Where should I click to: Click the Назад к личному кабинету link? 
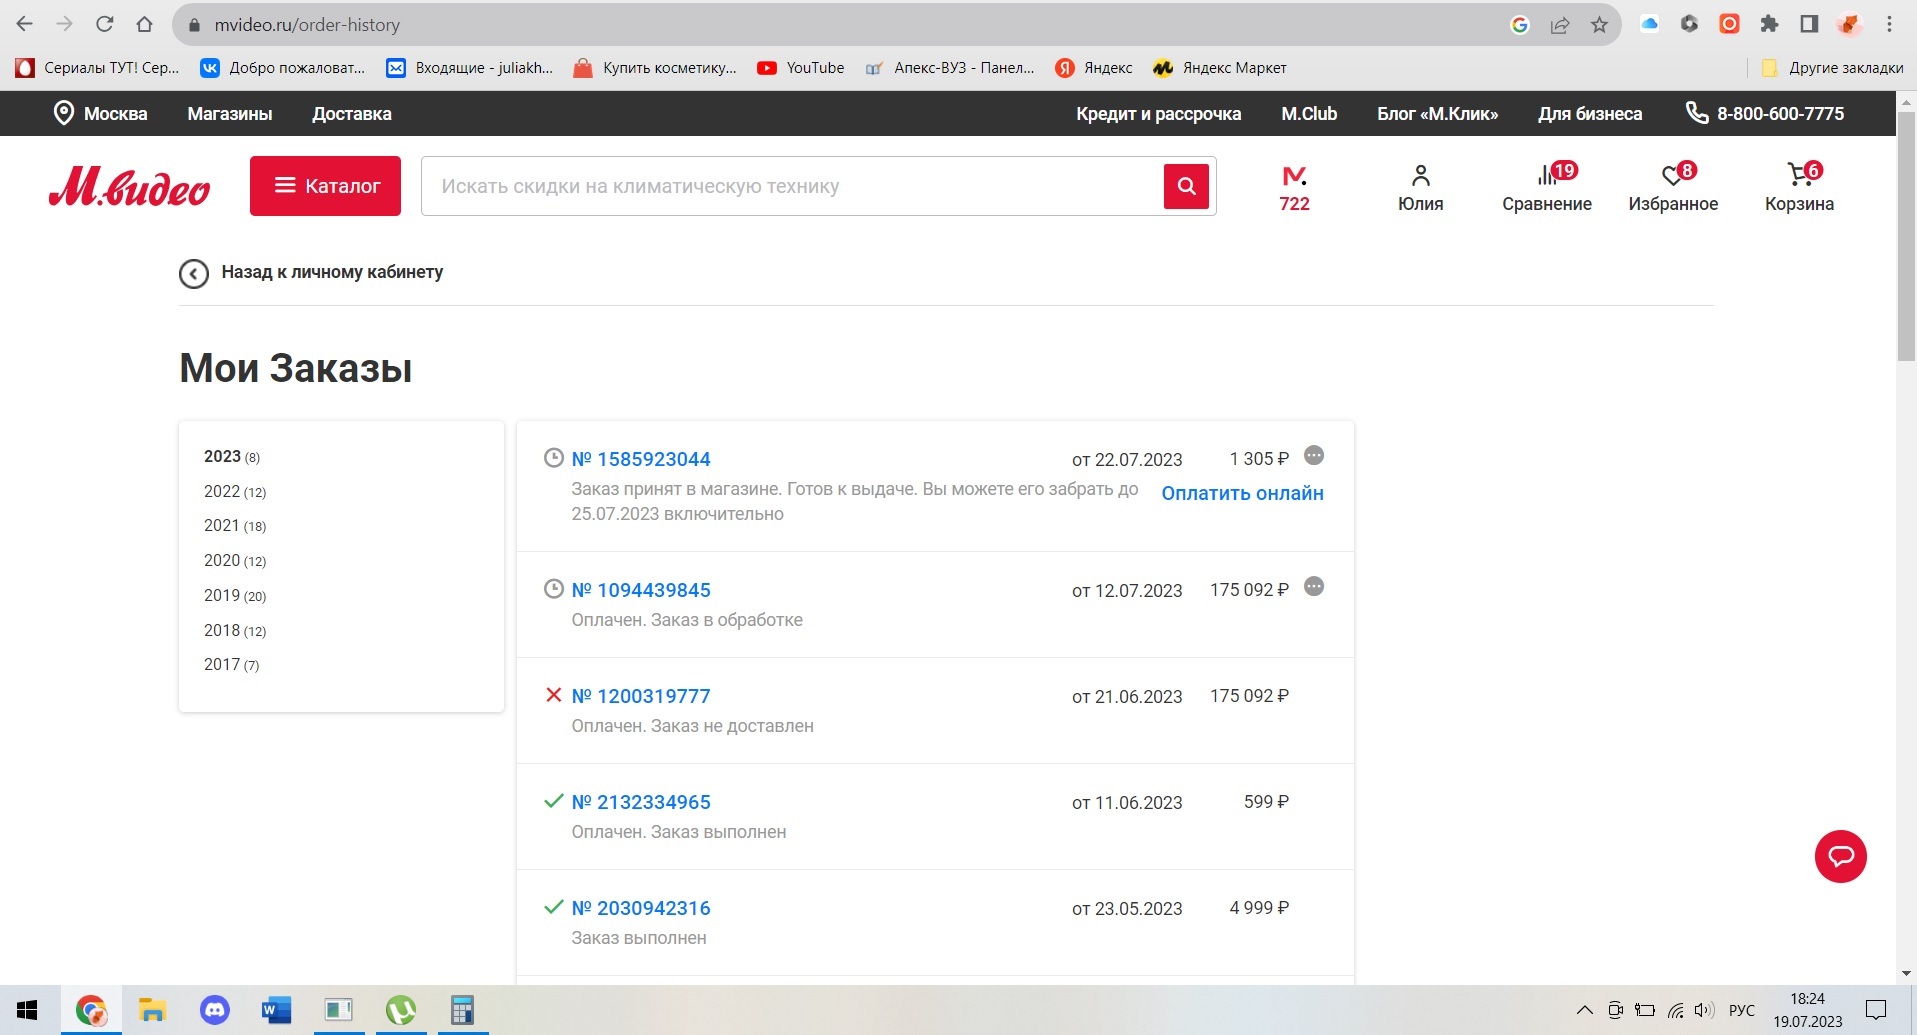[332, 272]
